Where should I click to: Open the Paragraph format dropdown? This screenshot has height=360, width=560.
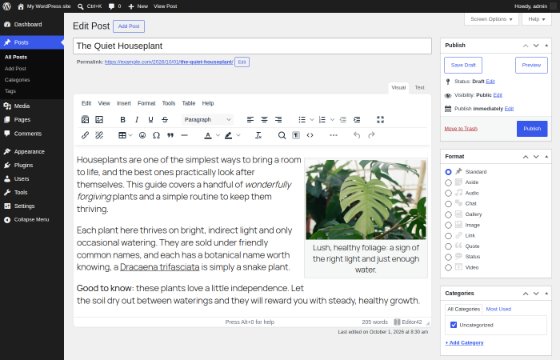208,120
